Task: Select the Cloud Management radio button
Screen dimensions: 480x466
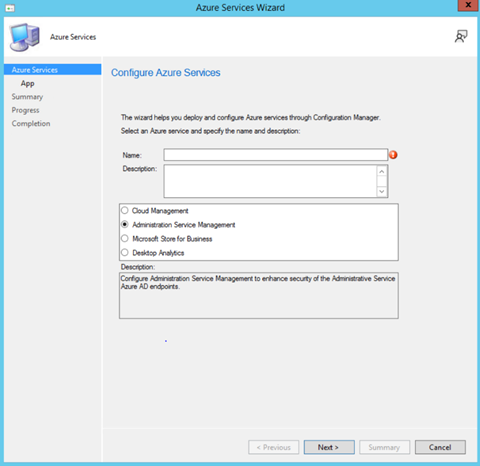Action: point(125,210)
